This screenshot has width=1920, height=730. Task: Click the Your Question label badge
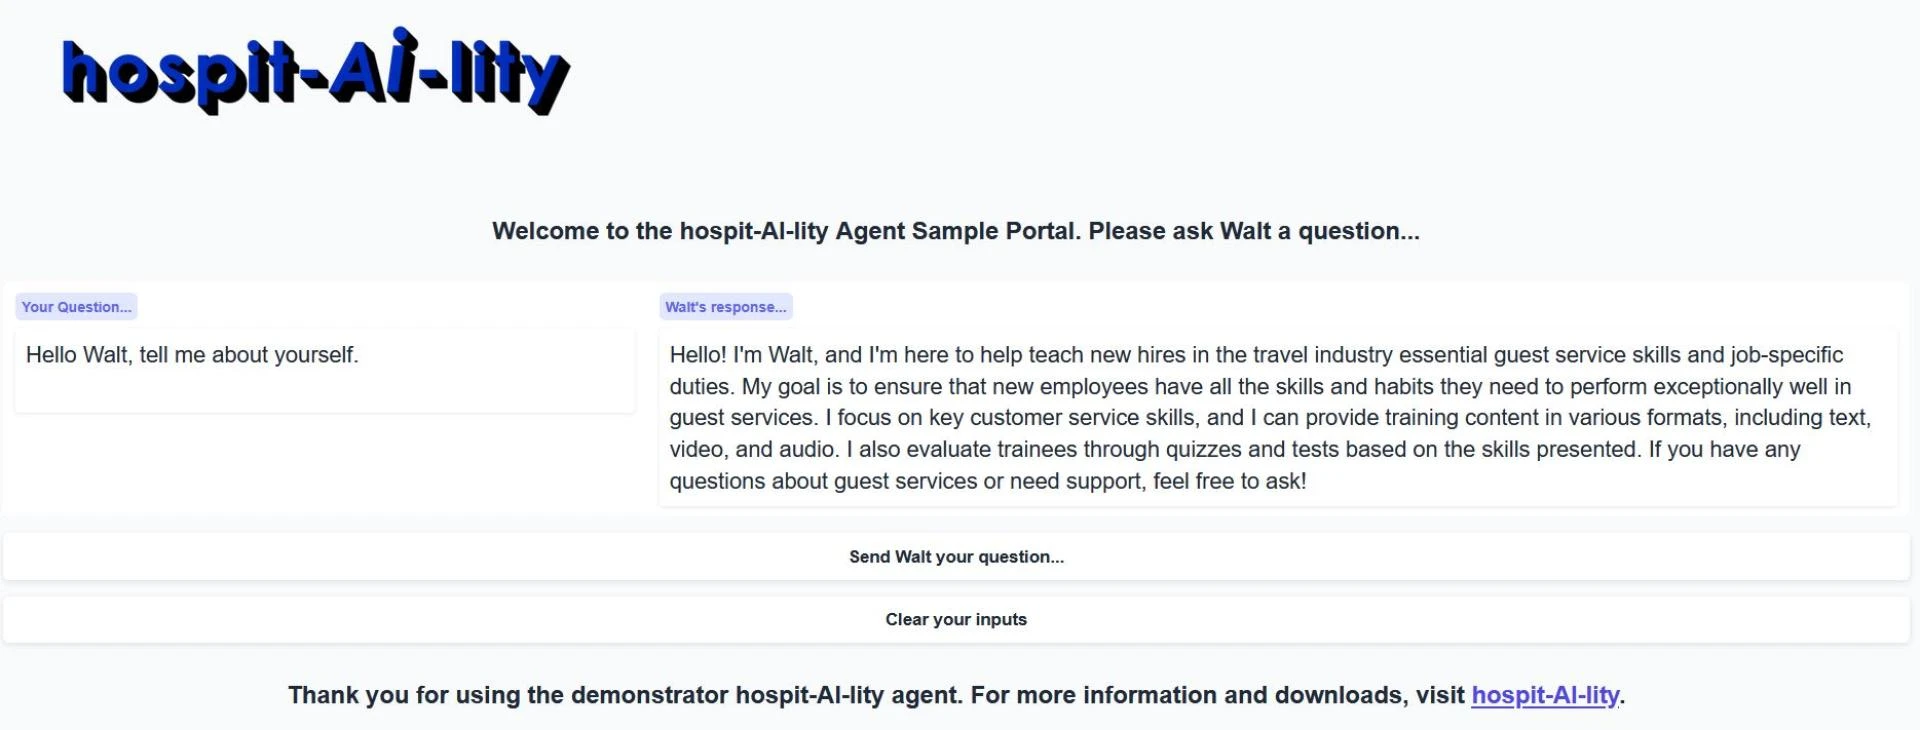pyautogui.click(x=77, y=307)
